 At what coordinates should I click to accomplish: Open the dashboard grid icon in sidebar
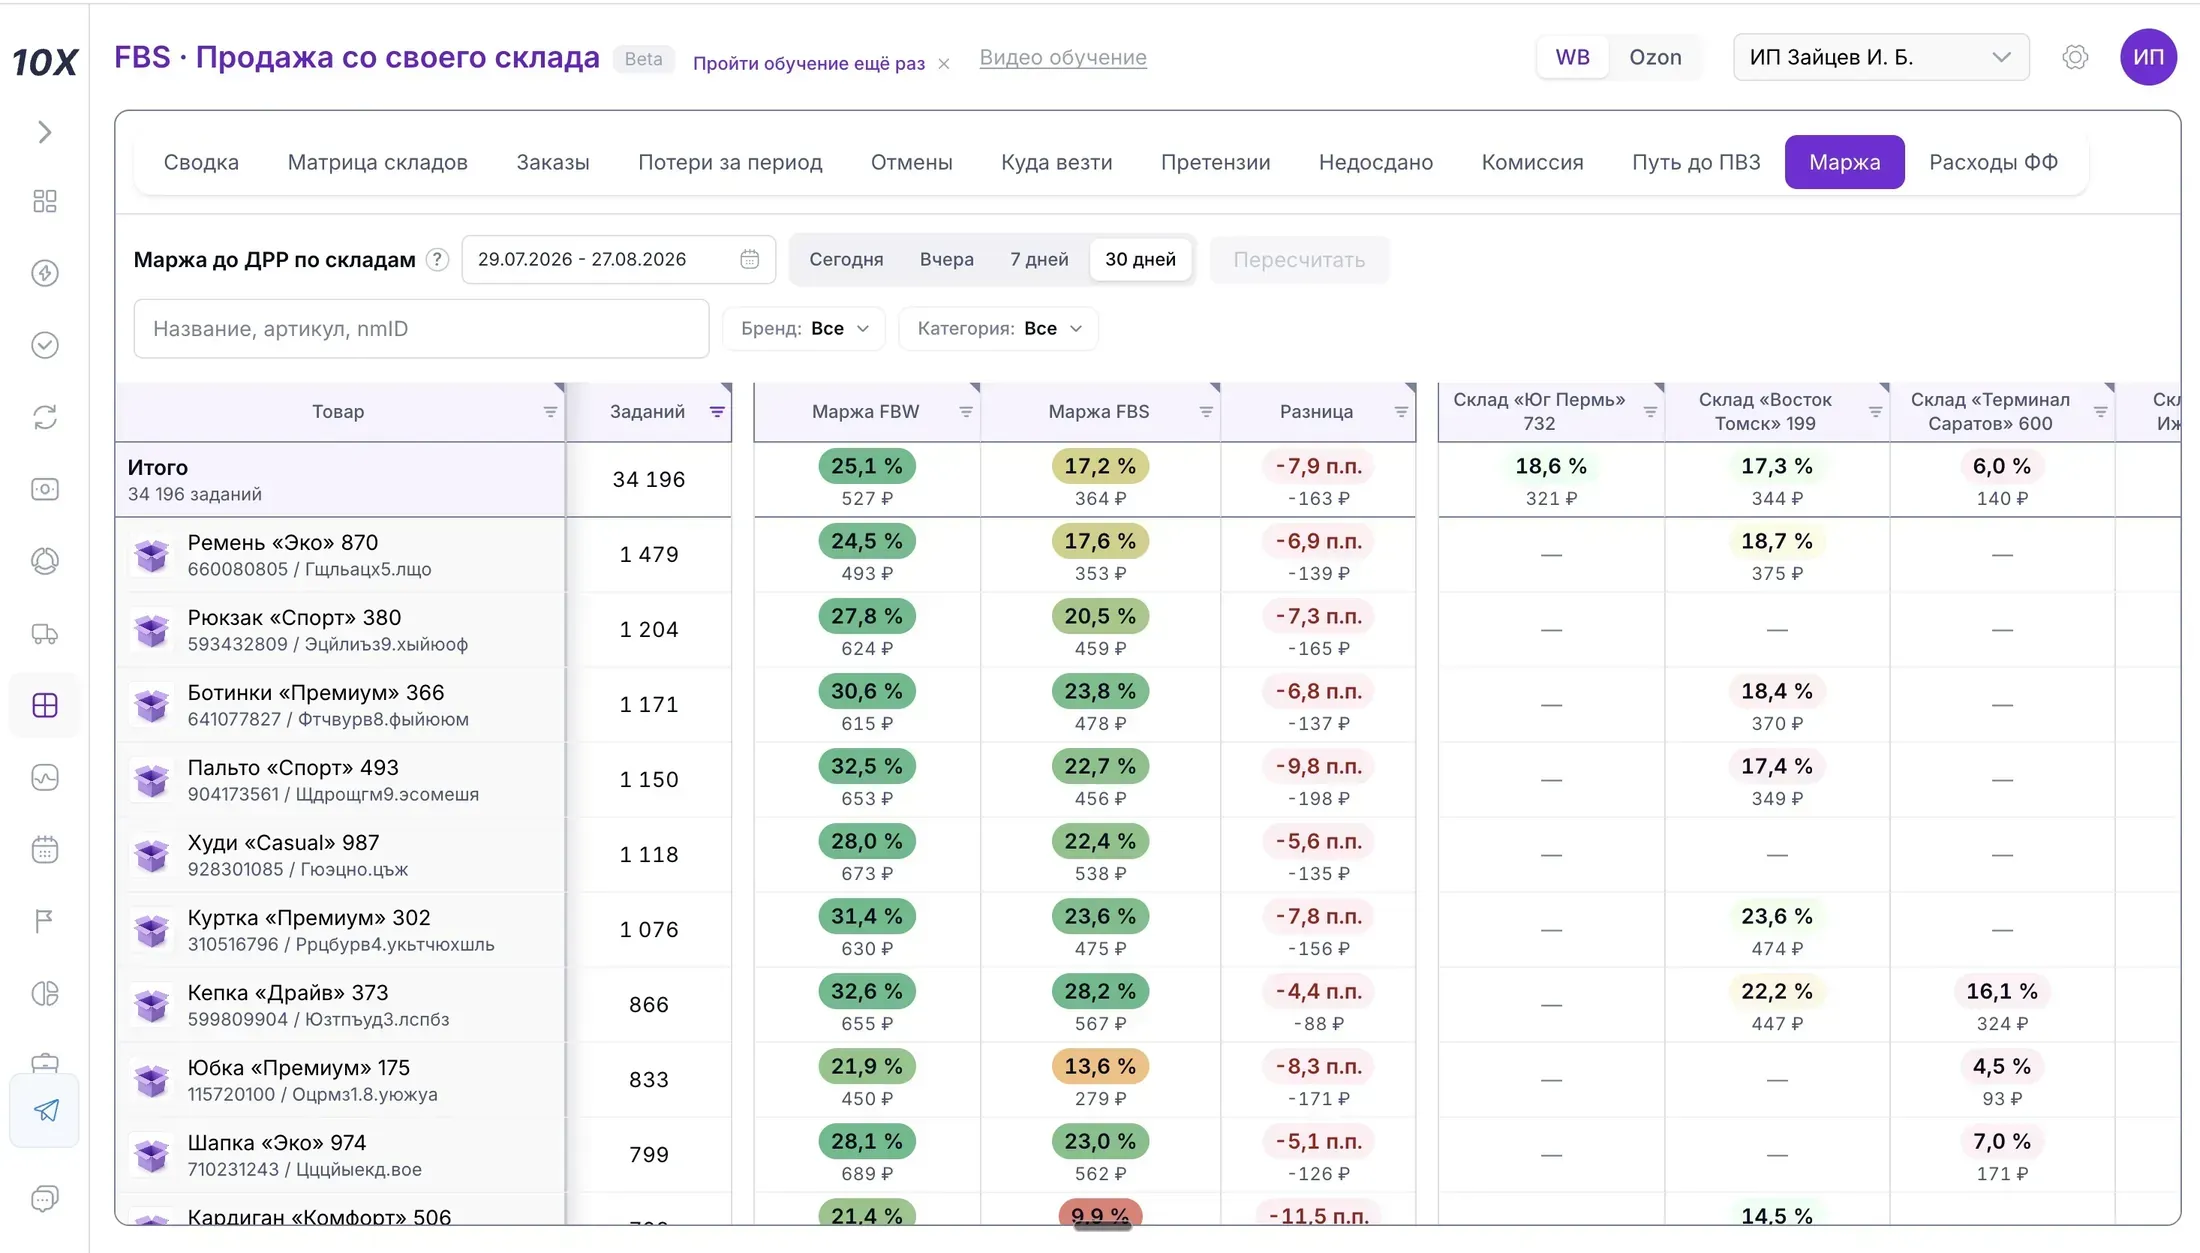pyautogui.click(x=44, y=201)
